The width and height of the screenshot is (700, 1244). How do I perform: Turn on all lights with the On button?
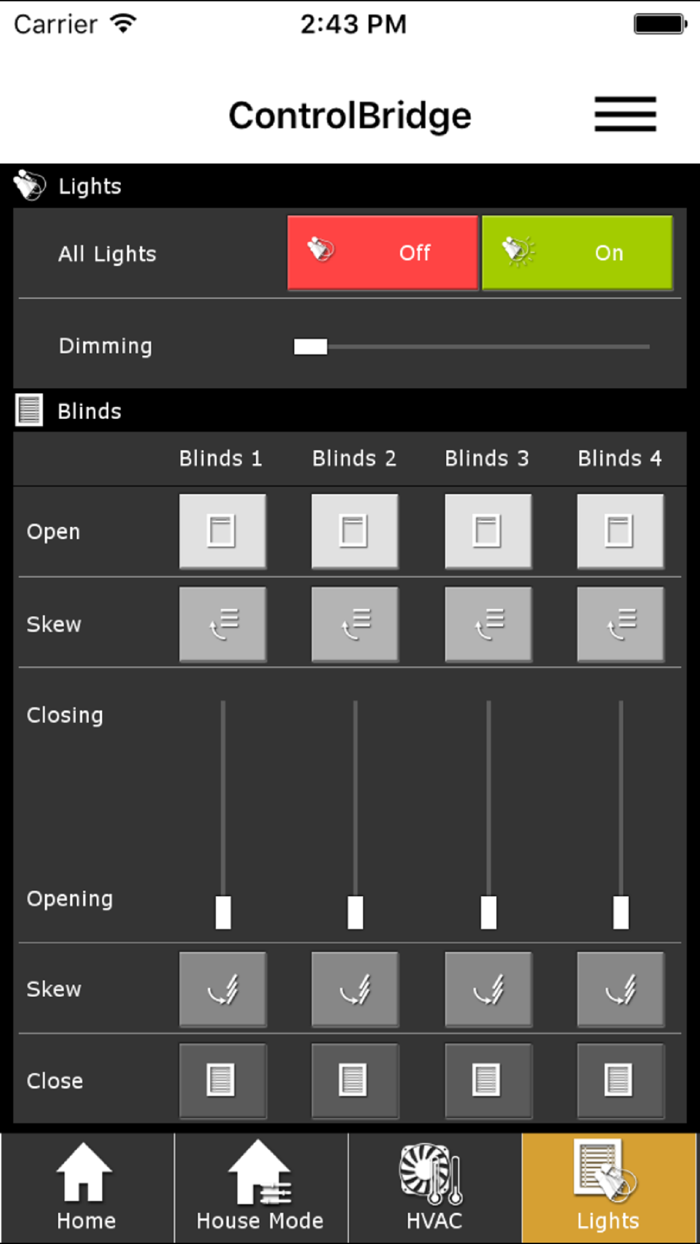pos(577,253)
